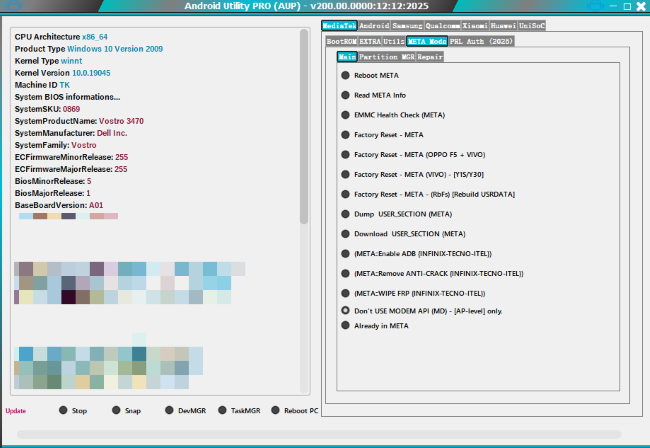The width and height of the screenshot is (650, 448).
Task: Open DevMGR device manager
Action: (x=185, y=410)
